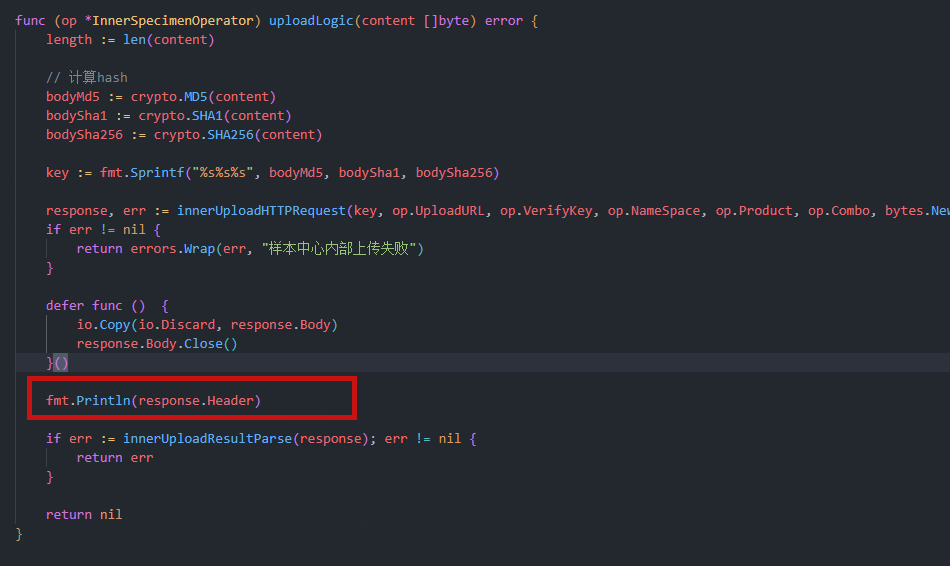This screenshot has width=950, height=566.
Task: Click the response.Body.Close() line
Action: [157, 344]
